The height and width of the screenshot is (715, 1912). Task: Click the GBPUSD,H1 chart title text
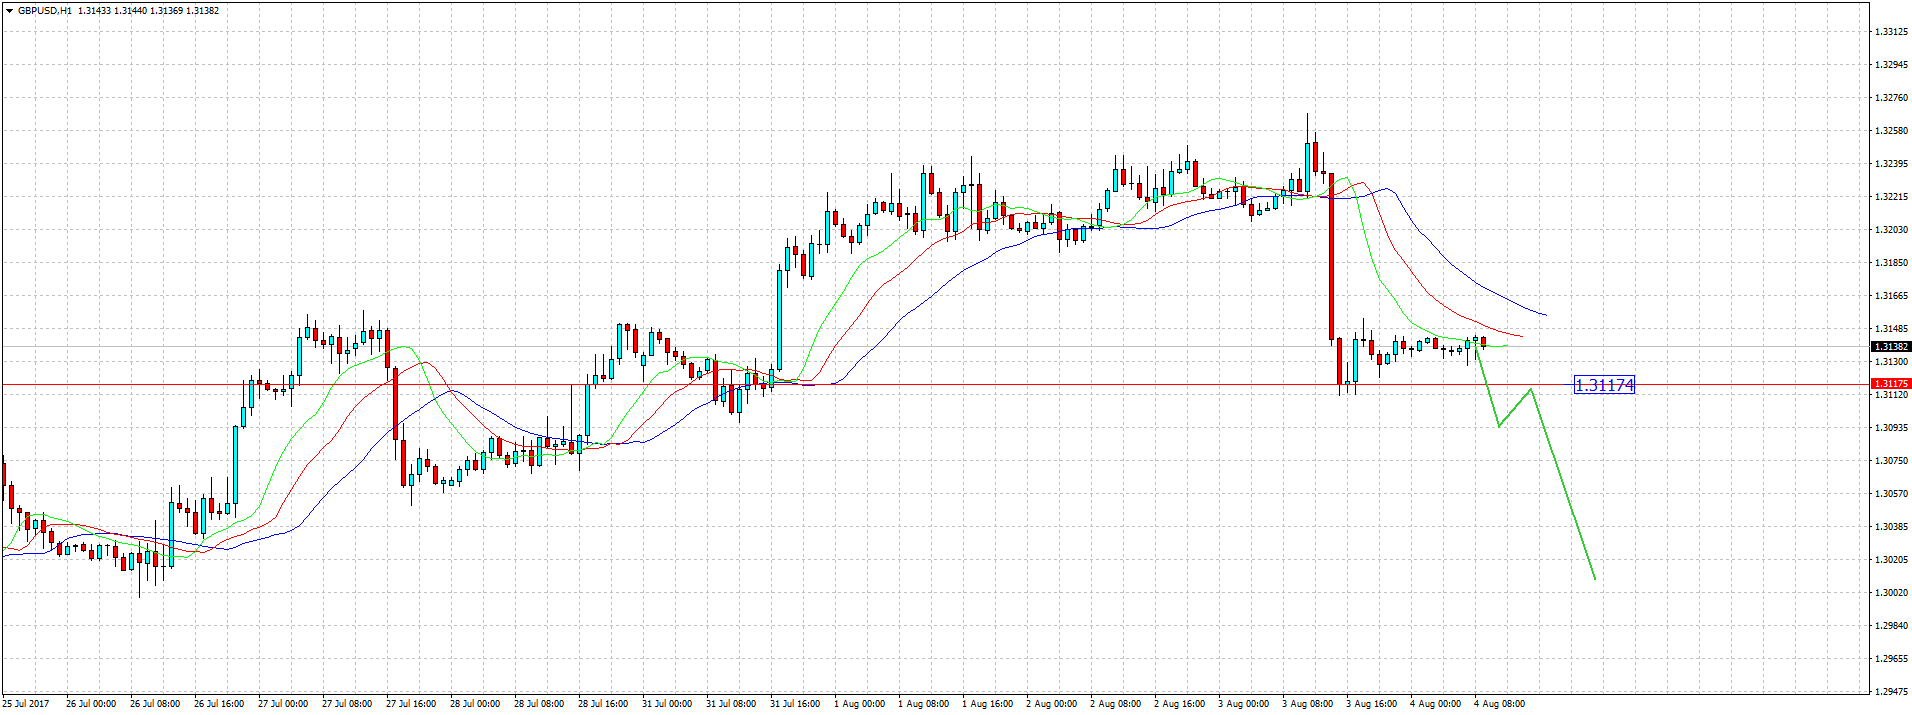[45, 11]
